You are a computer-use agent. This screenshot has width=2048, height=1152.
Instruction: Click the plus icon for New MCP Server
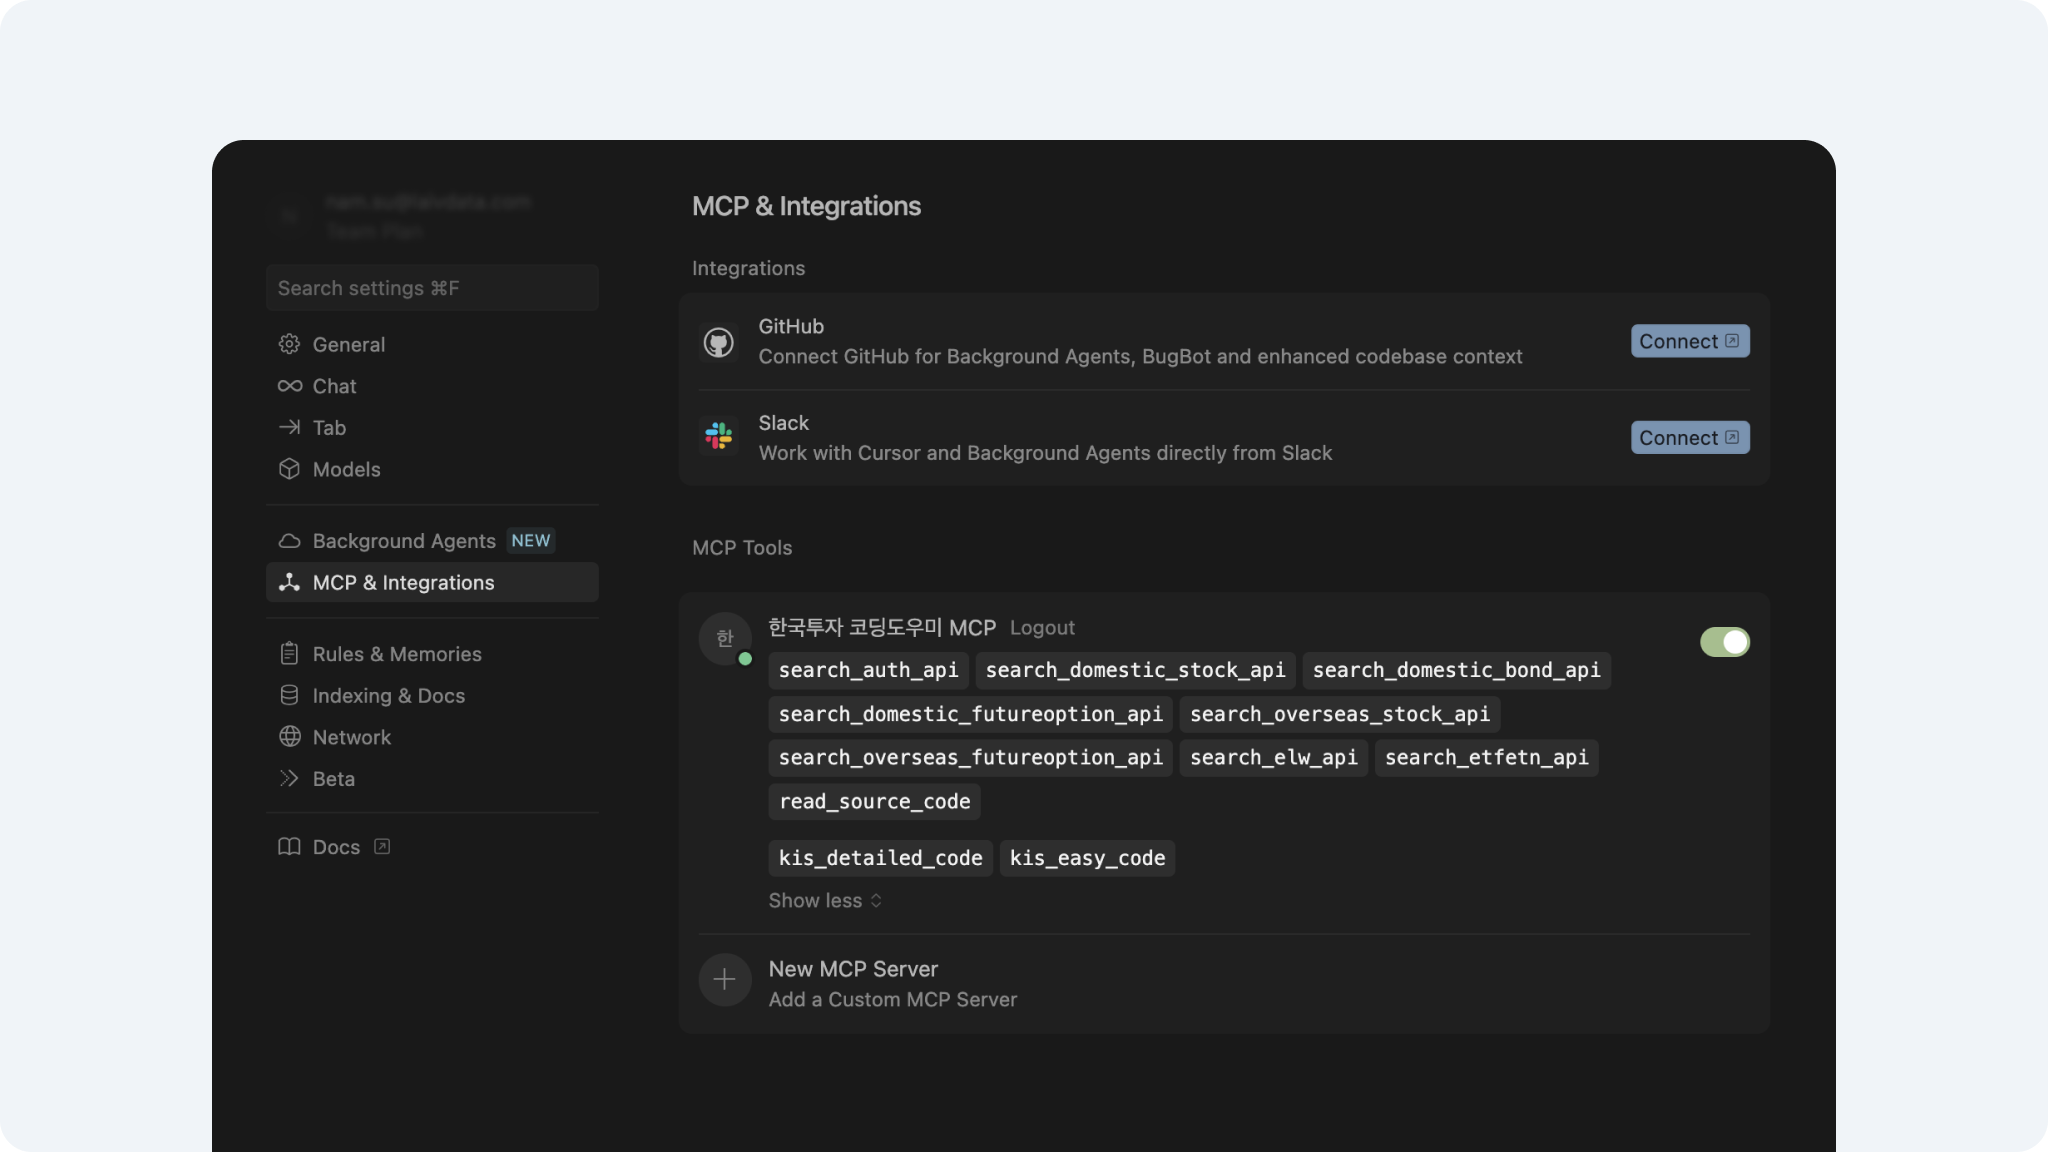click(x=725, y=979)
